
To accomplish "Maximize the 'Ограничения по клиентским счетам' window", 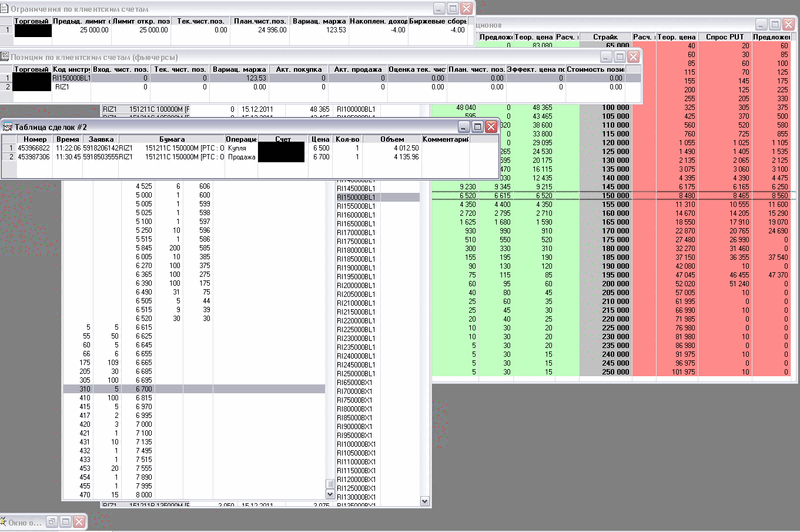I will 453,9.
